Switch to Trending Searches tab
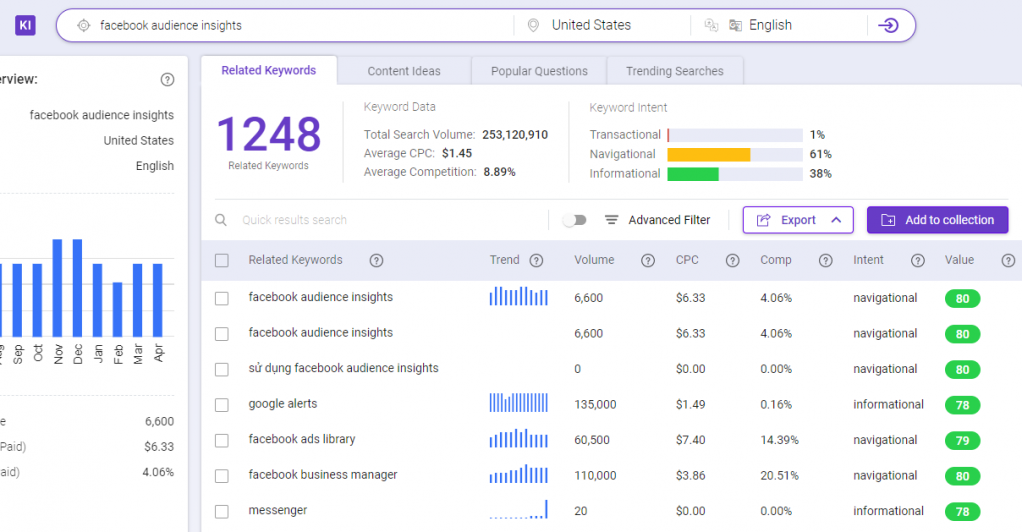This screenshot has height=532, width=1022. tap(675, 71)
